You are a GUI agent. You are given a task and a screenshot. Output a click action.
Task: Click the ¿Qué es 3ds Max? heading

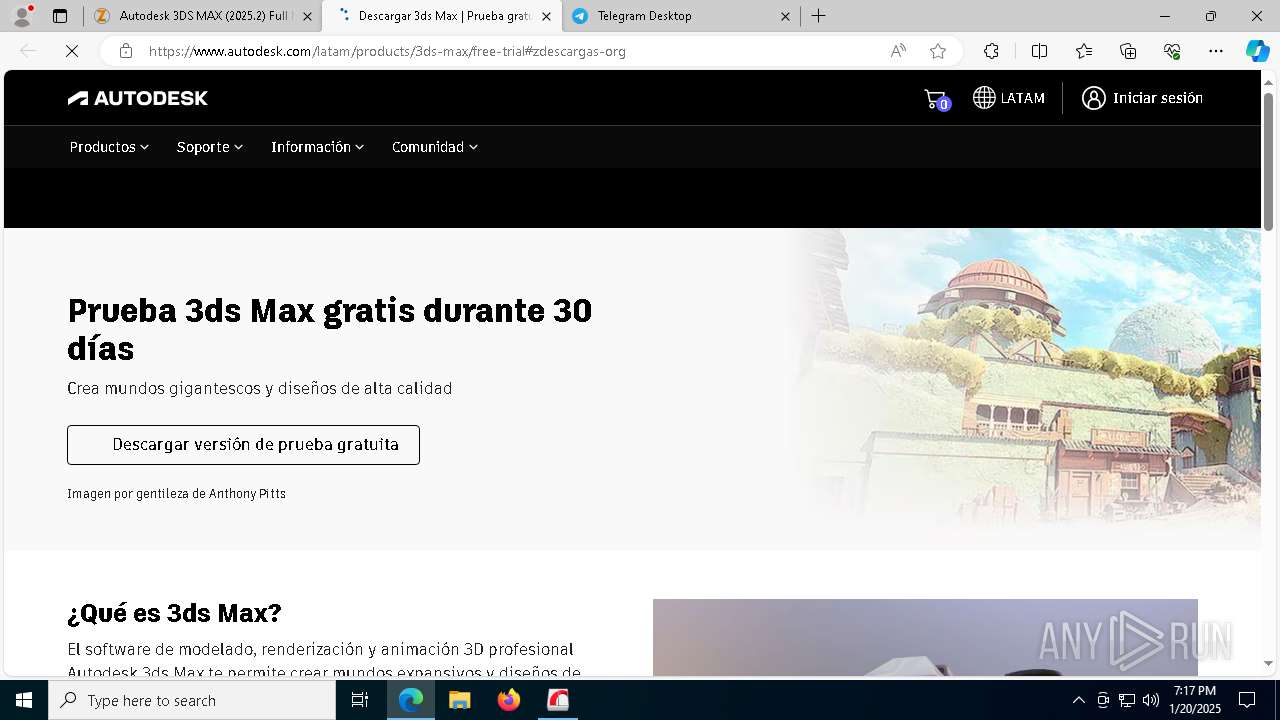pos(174,612)
